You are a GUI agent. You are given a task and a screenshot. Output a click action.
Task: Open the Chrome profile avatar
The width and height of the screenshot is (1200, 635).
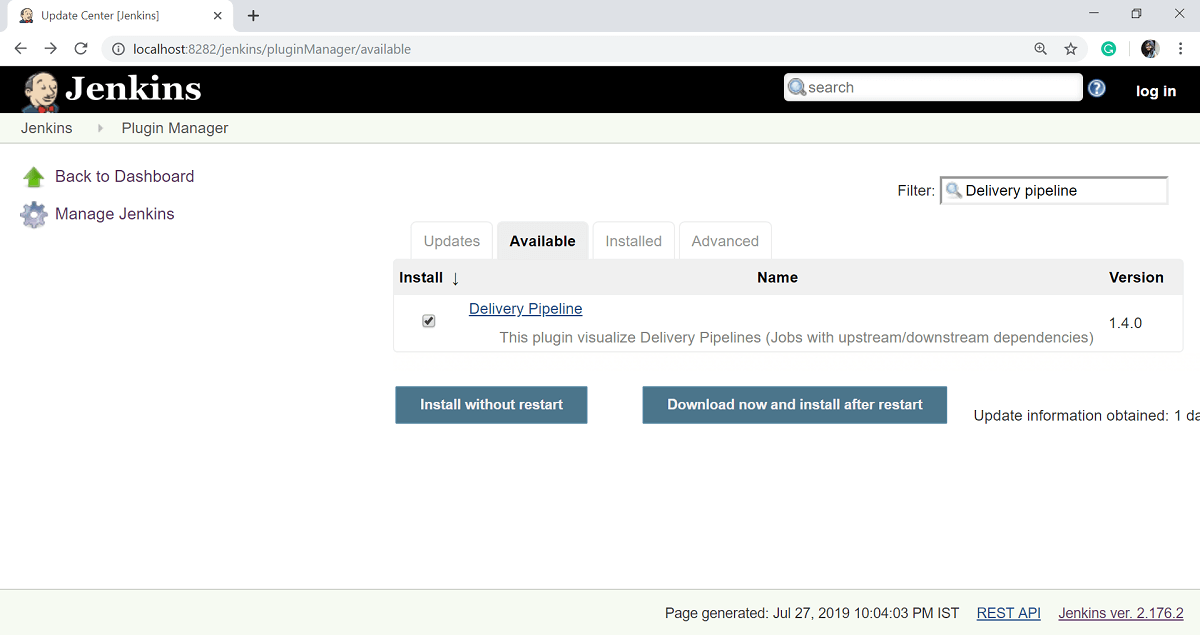pos(1150,49)
